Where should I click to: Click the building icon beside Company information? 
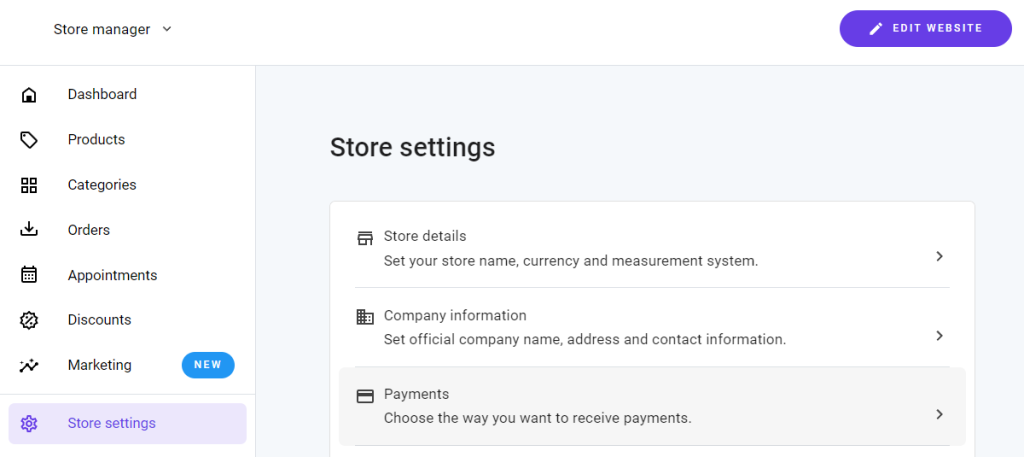pos(365,317)
